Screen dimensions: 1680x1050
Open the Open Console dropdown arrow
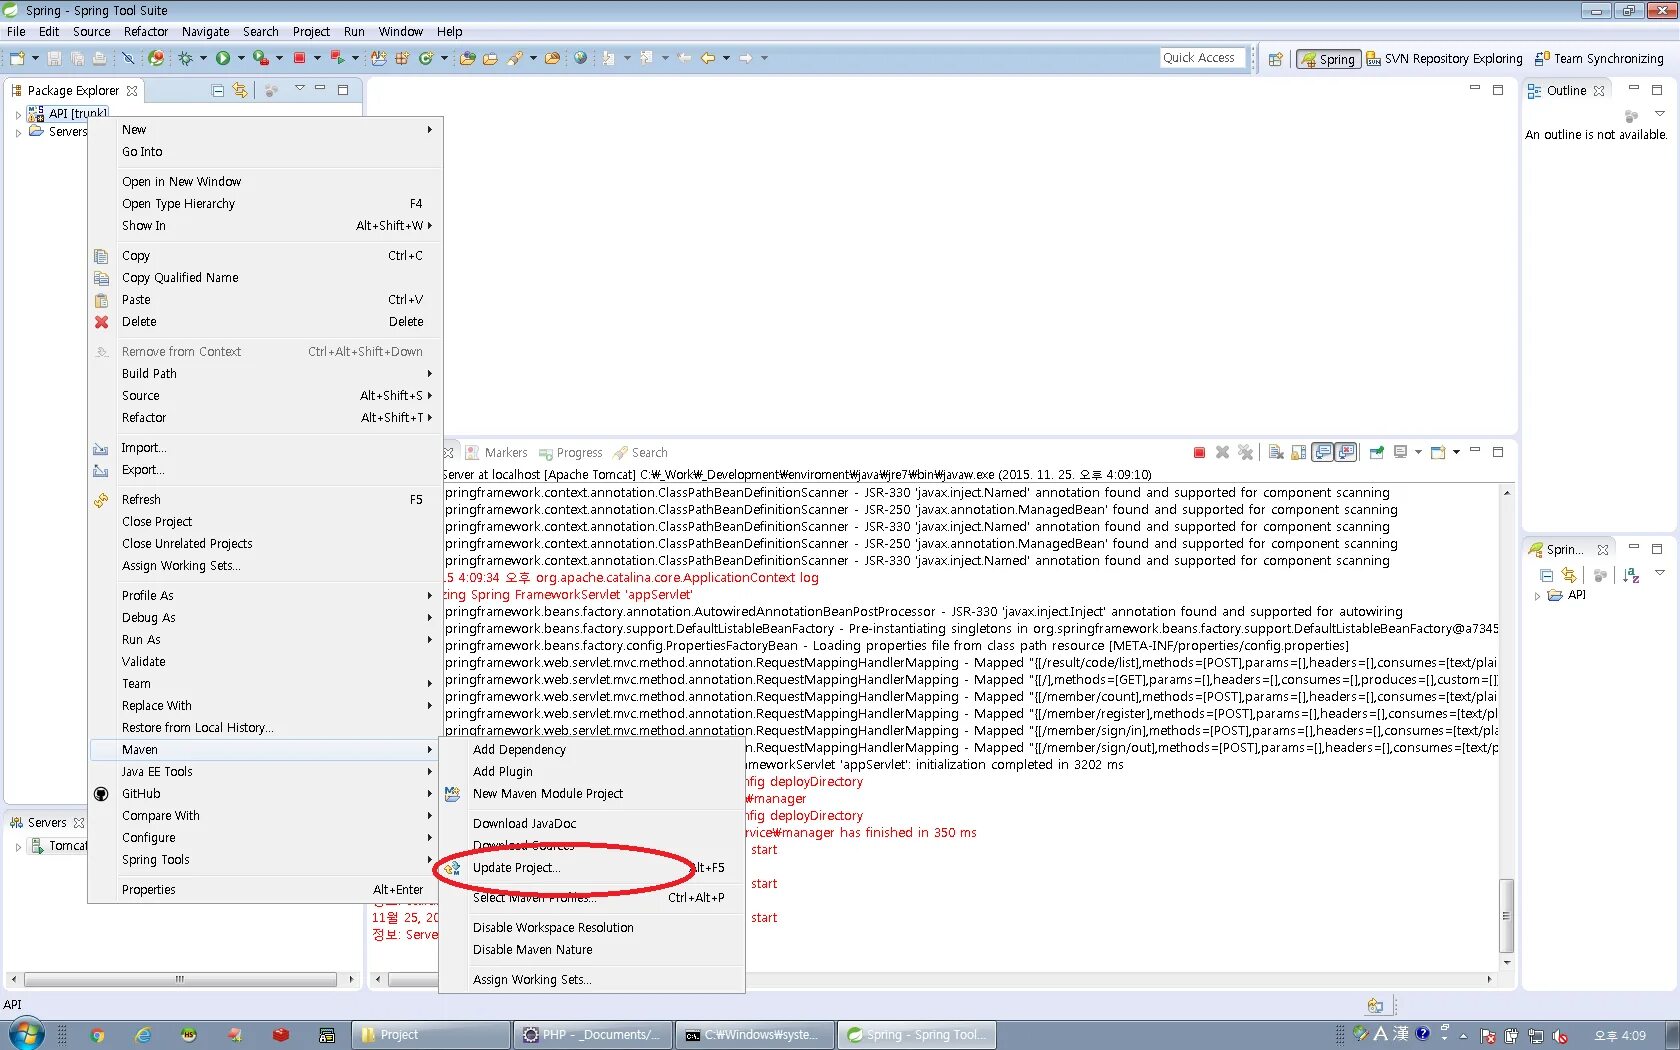click(1456, 453)
